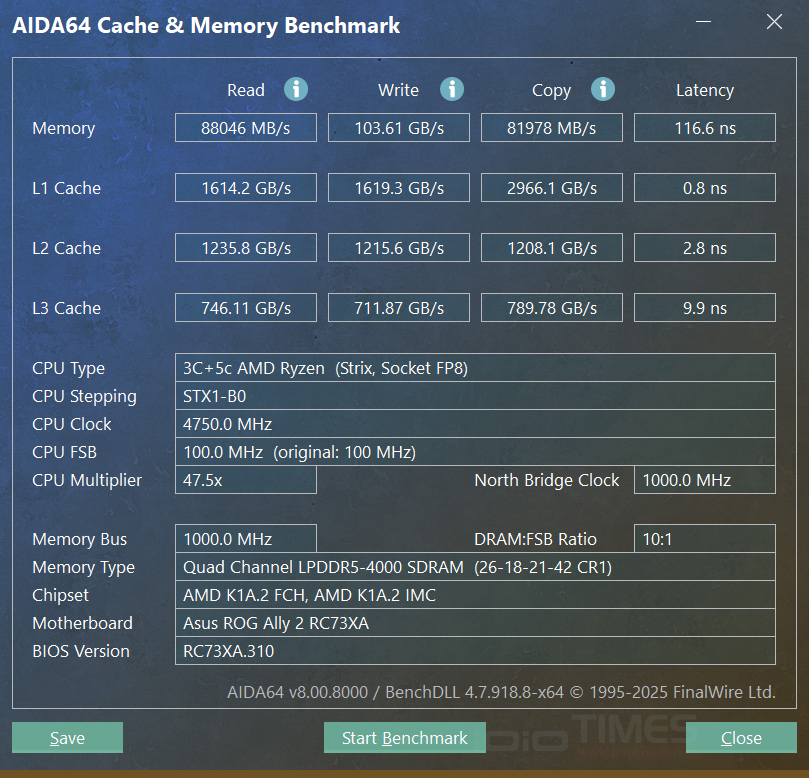Minimize the AIDA64 benchmark window
The image size is (809, 778).
click(x=703, y=22)
